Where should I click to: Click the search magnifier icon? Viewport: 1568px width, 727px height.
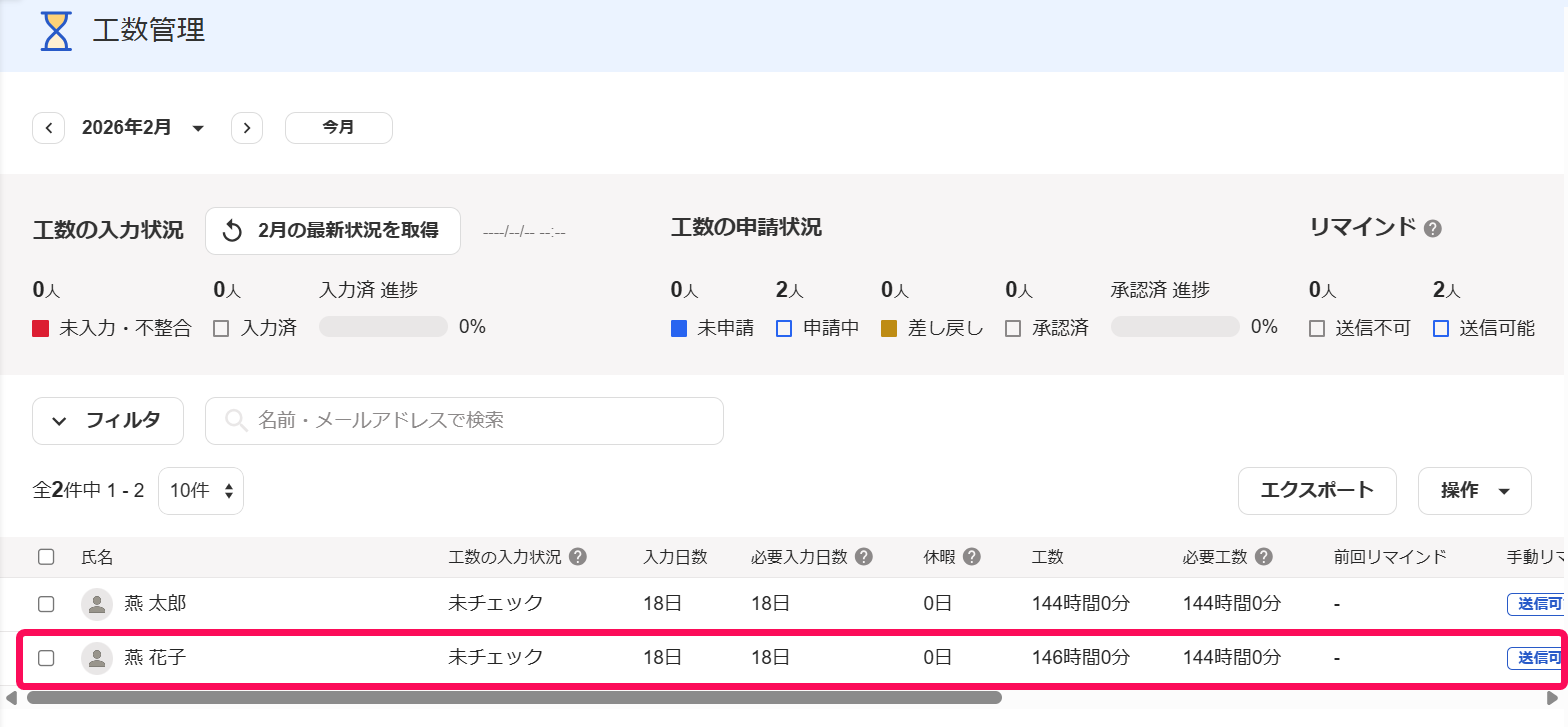pyautogui.click(x=236, y=421)
